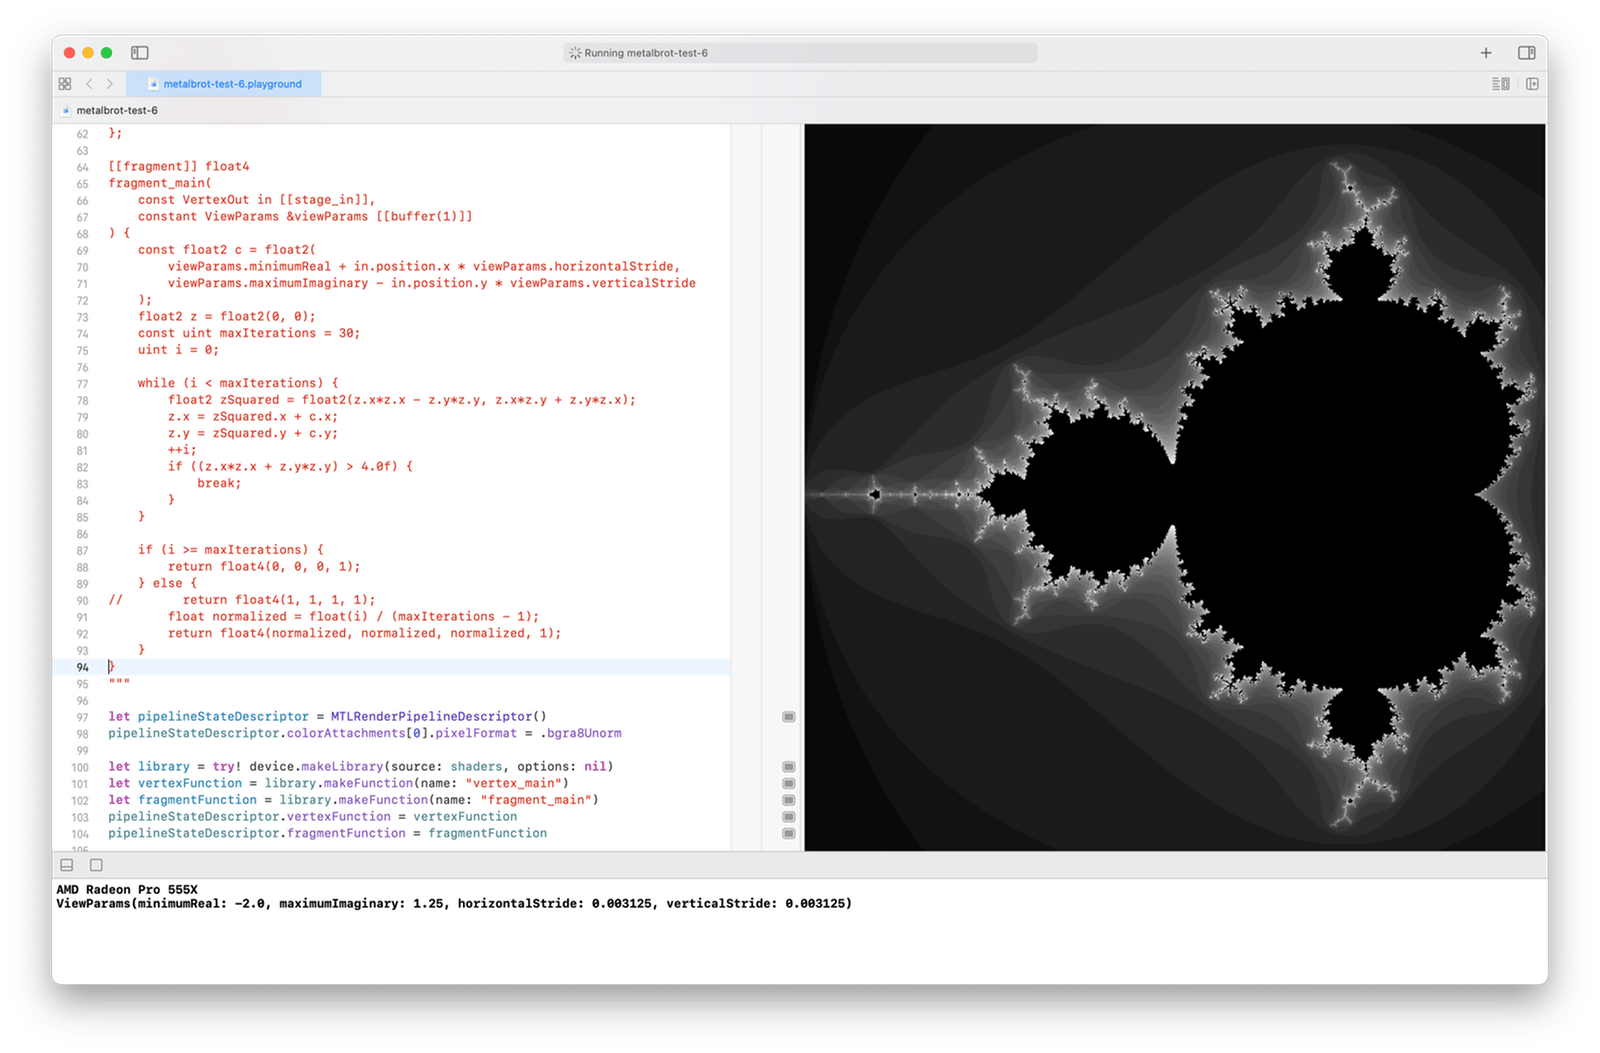Stop playground execution with the square button

click(96, 865)
